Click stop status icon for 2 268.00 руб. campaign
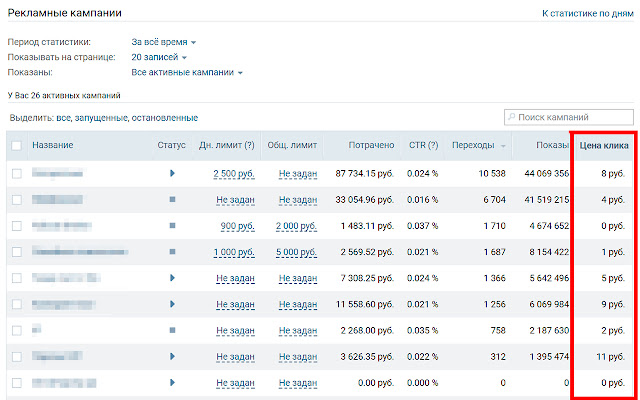The height and width of the screenshot is (400, 640). [x=172, y=330]
